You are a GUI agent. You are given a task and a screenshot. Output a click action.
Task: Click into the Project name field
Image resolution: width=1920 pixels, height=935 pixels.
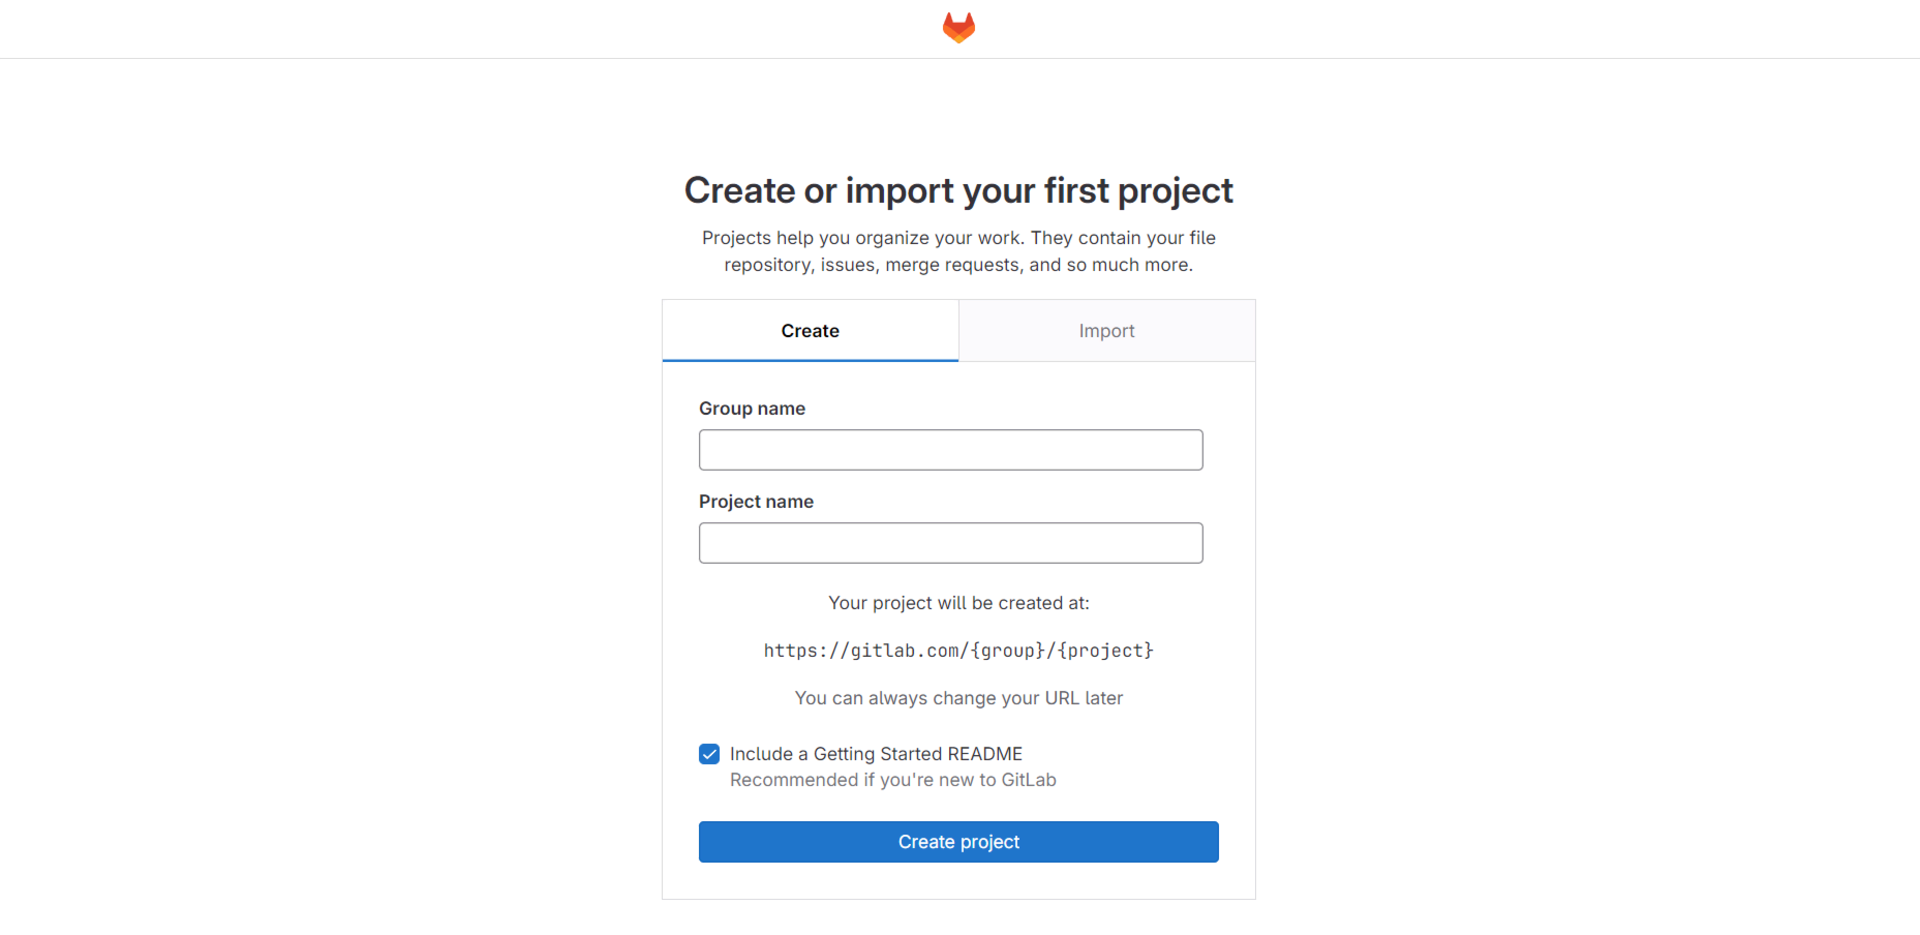tap(950, 543)
